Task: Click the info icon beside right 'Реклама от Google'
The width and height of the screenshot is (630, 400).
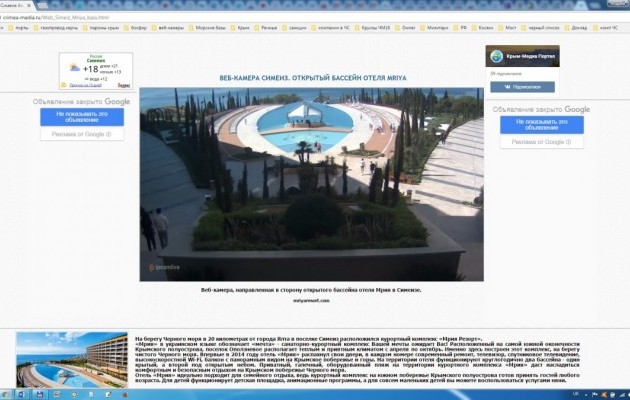Action: click(568, 142)
